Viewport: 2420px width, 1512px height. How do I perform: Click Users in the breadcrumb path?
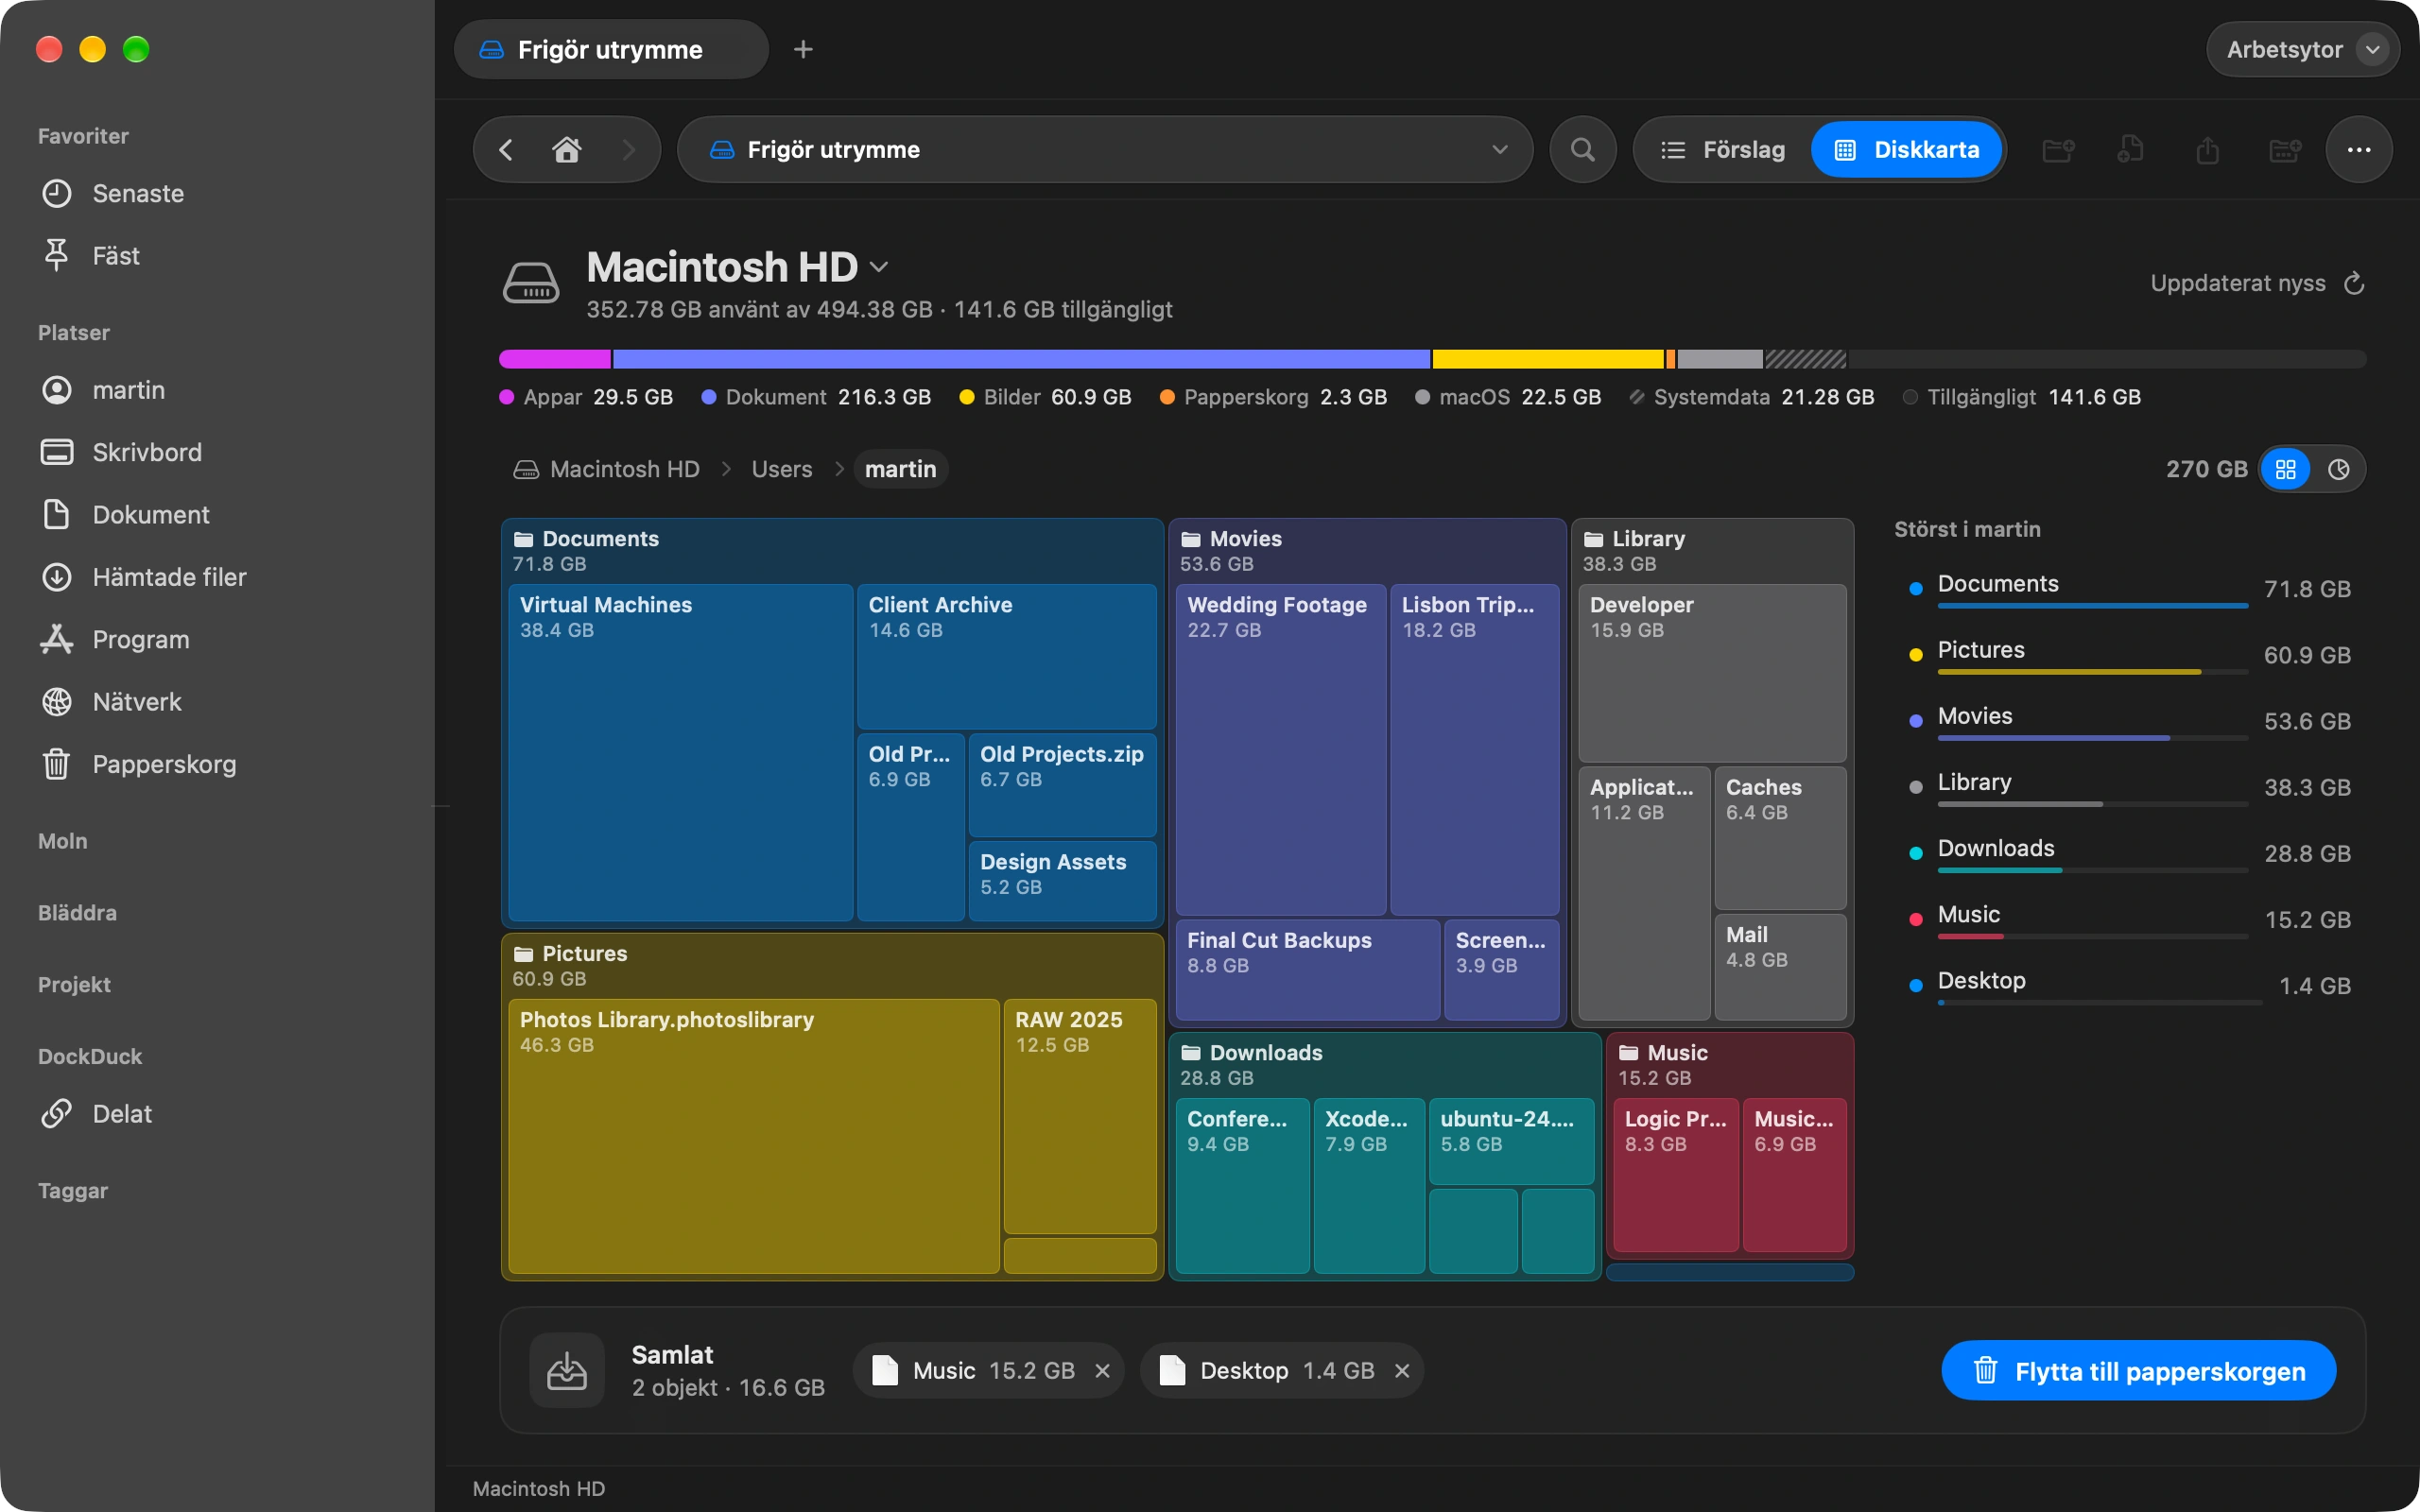(782, 469)
